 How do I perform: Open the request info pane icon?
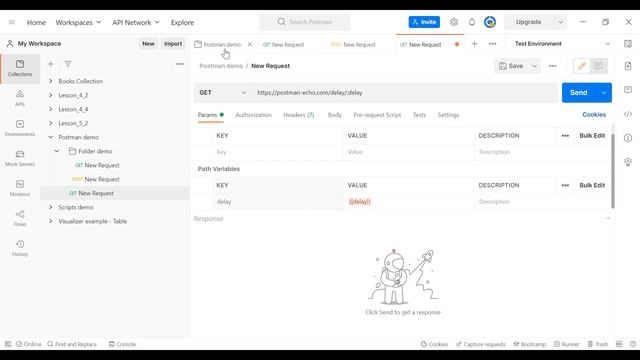[628, 138]
